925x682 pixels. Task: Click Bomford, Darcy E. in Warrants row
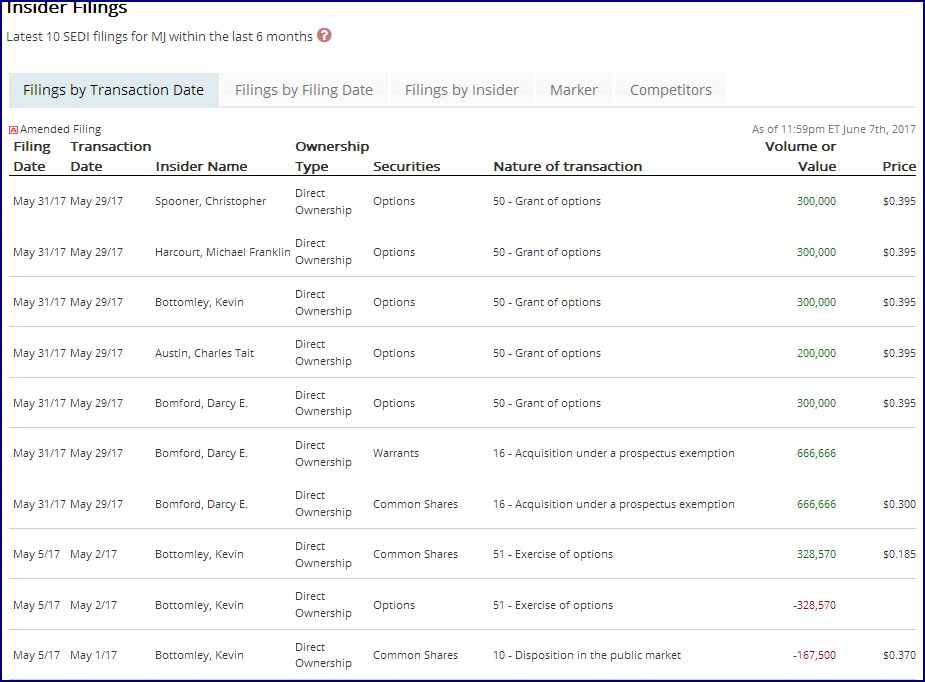pyautogui.click(x=201, y=453)
